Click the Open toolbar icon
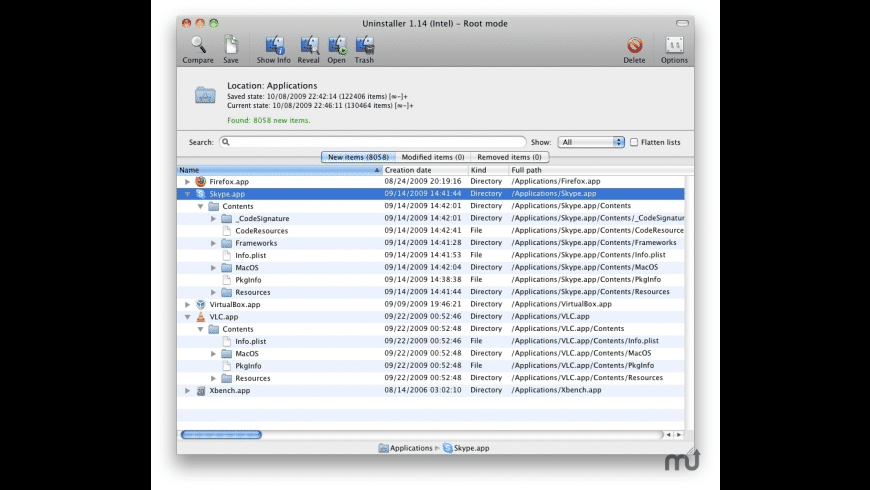Viewport: 870px width, 490px height. 337,46
